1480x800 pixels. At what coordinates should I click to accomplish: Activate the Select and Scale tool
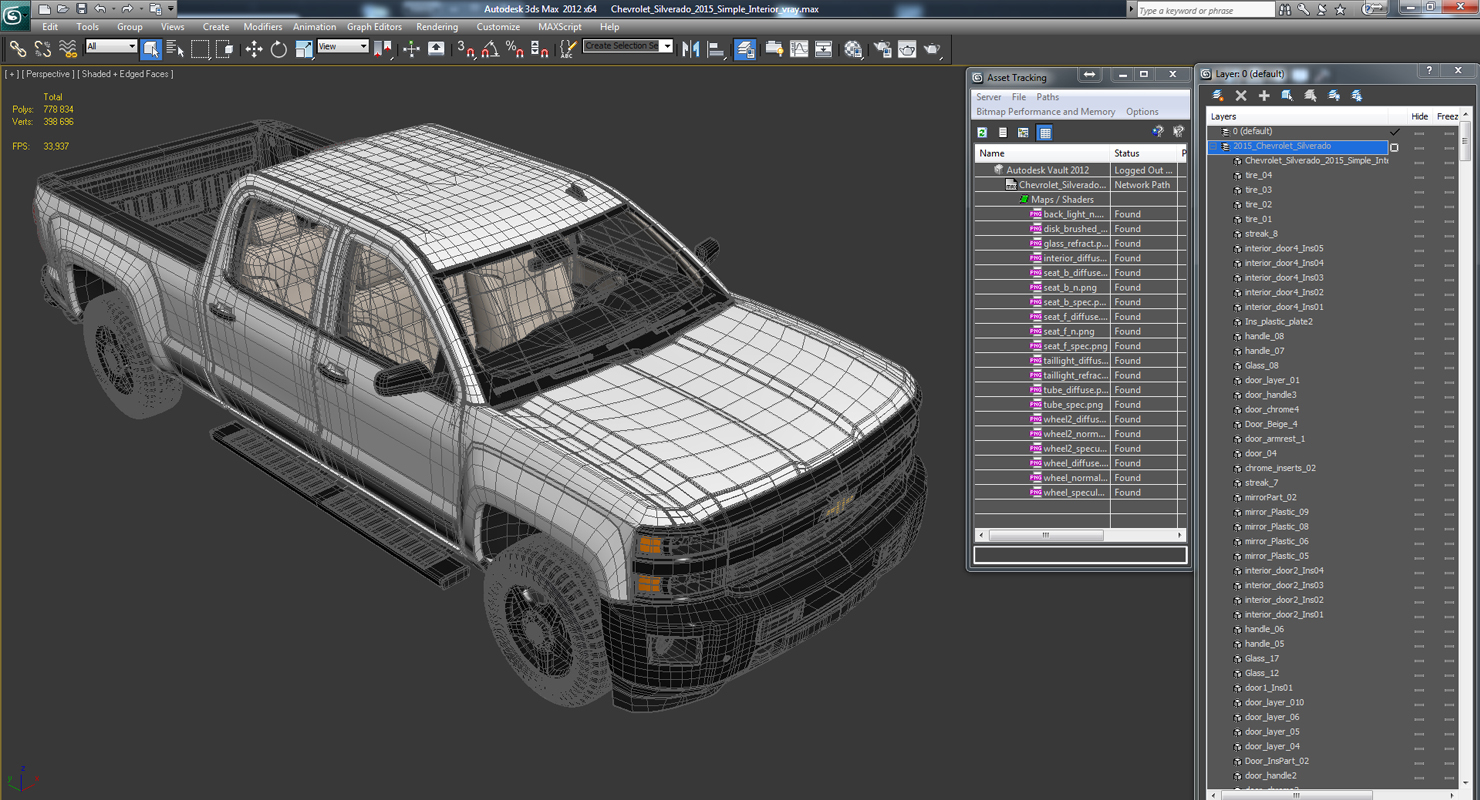click(x=304, y=48)
